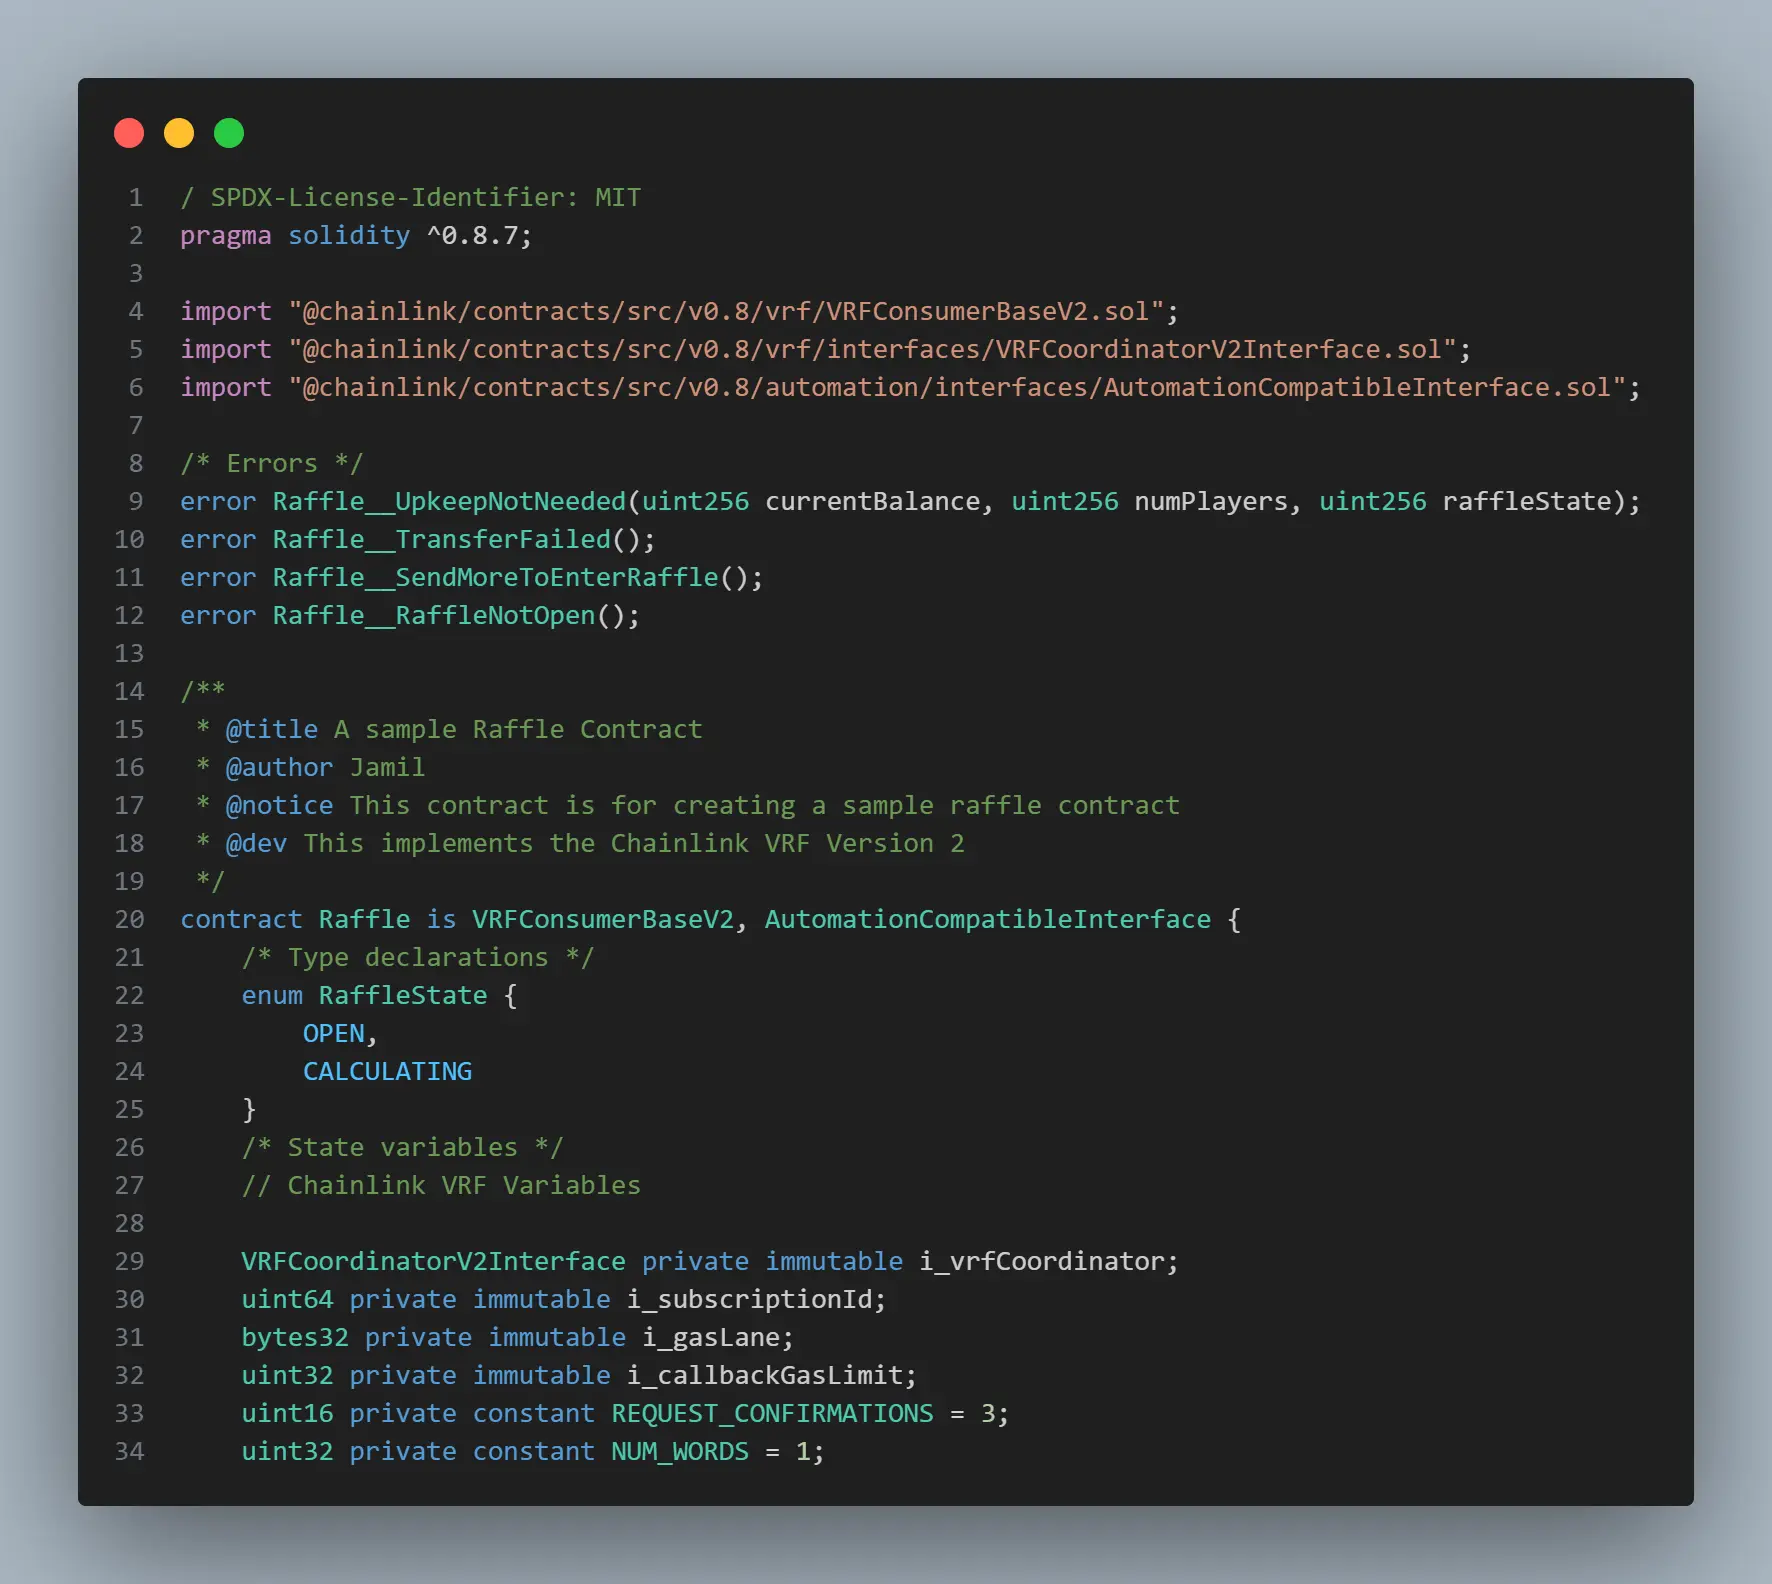Image resolution: width=1772 pixels, height=1584 pixels.
Task: Click 'i_callbackGasLimit' variable
Action: 764,1376
